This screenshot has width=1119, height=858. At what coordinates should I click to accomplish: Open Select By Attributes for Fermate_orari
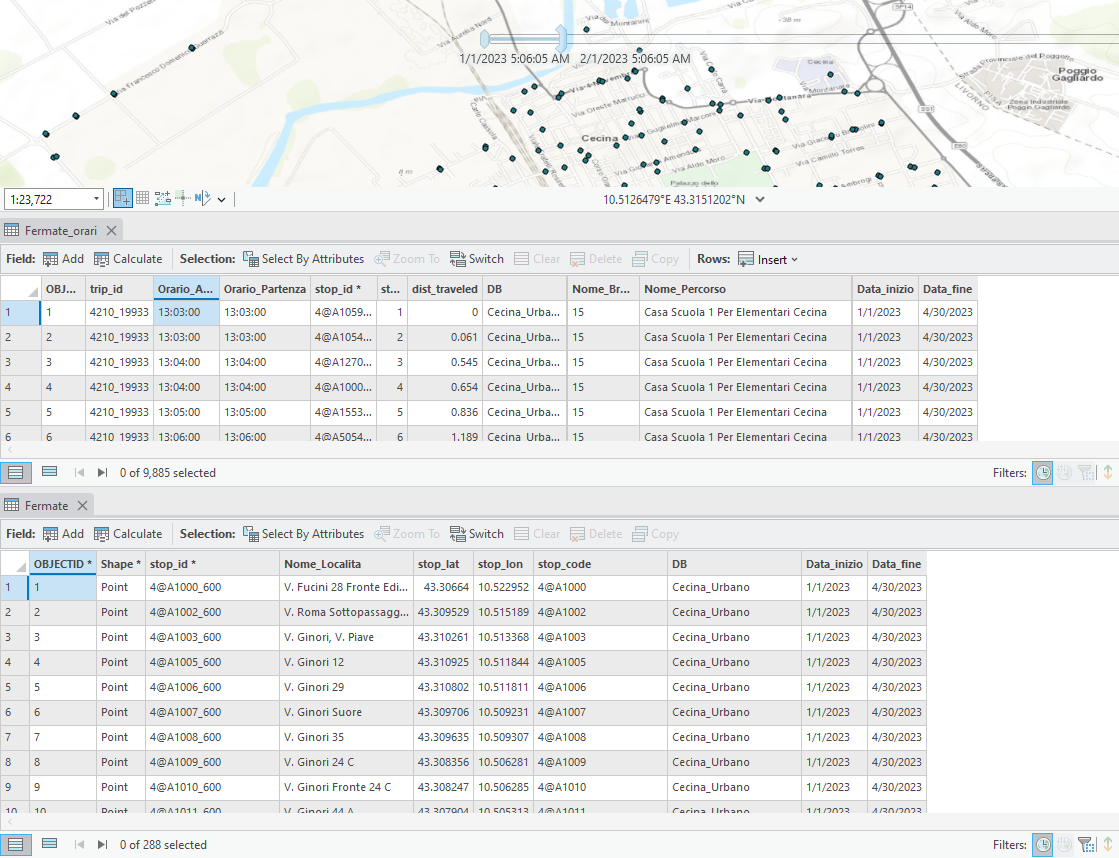tap(303, 259)
